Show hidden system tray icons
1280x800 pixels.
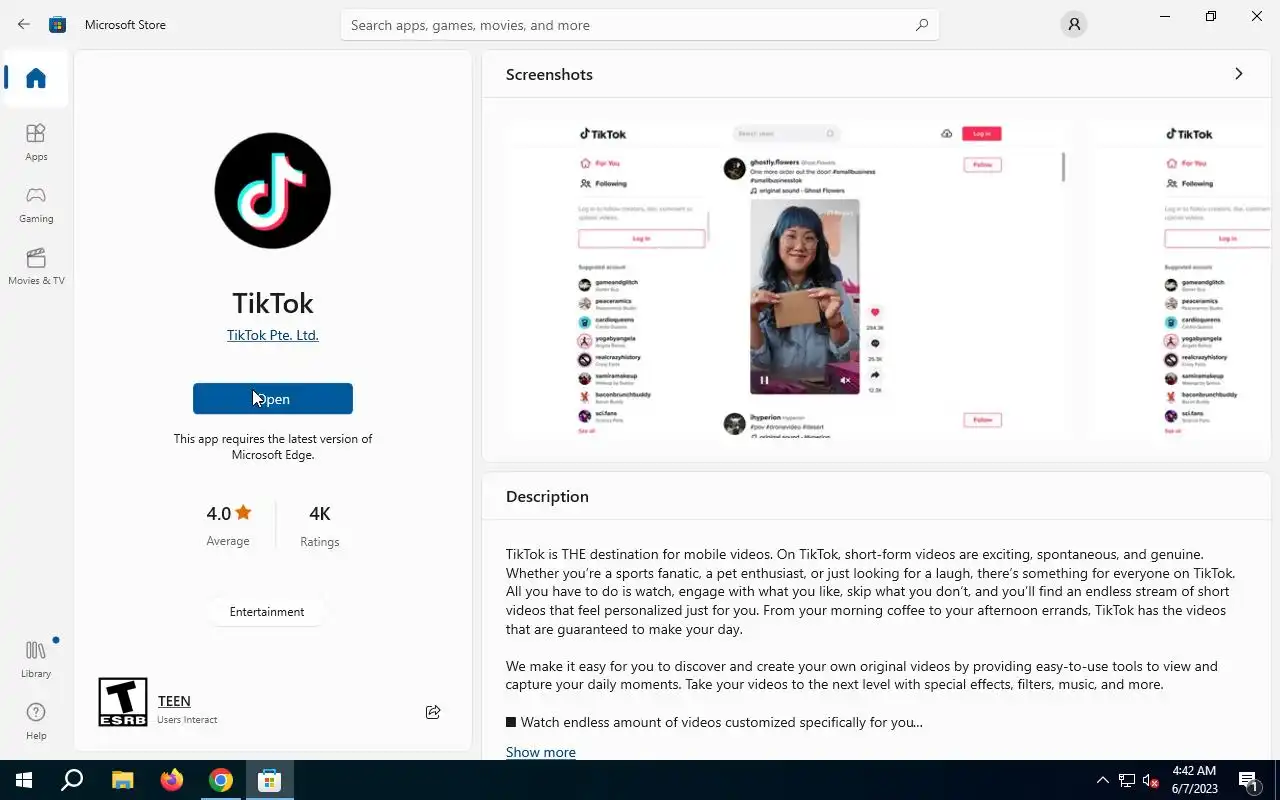click(x=1103, y=780)
